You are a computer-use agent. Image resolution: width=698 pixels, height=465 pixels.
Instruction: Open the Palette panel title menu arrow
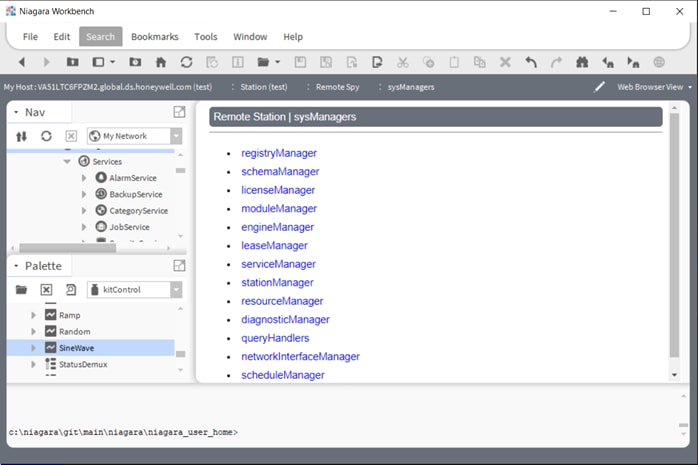pos(16,266)
